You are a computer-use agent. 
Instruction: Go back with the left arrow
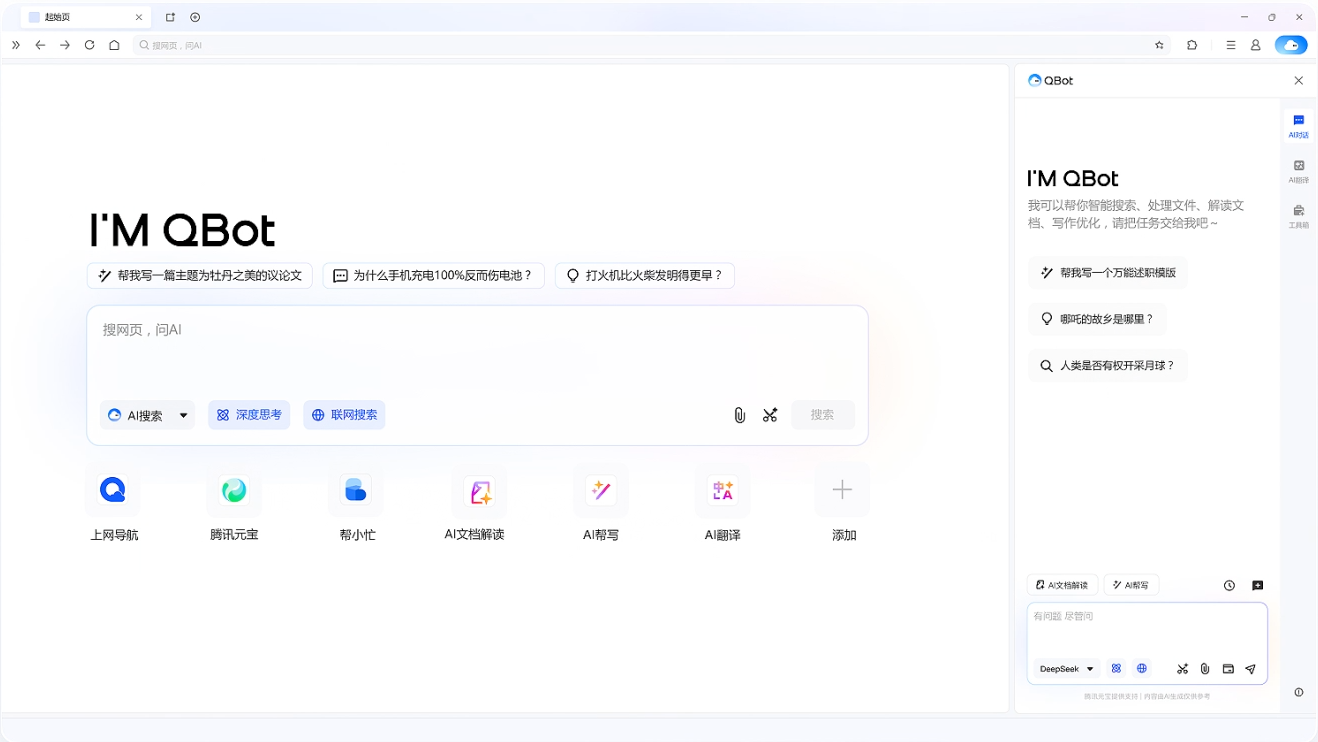(40, 45)
